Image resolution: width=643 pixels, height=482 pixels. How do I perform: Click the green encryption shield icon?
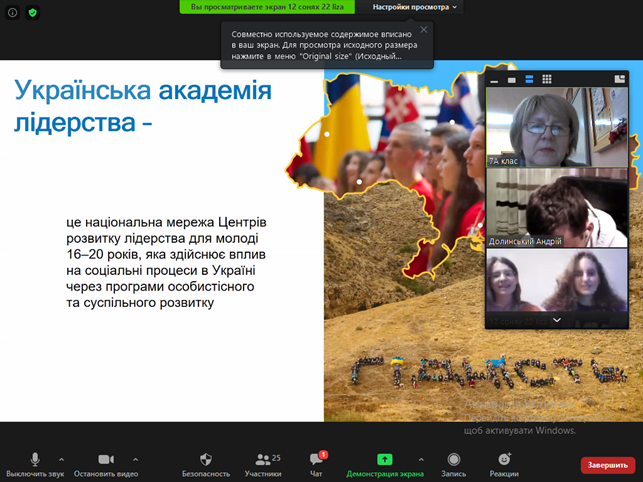(x=32, y=13)
